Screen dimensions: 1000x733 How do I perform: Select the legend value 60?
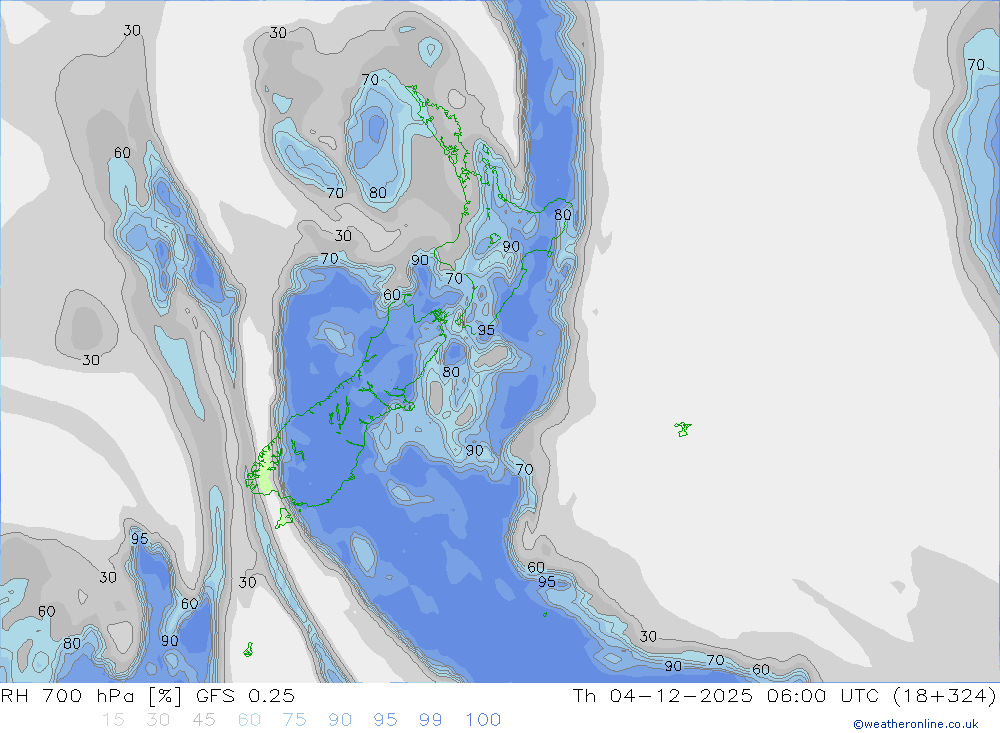click(x=249, y=720)
